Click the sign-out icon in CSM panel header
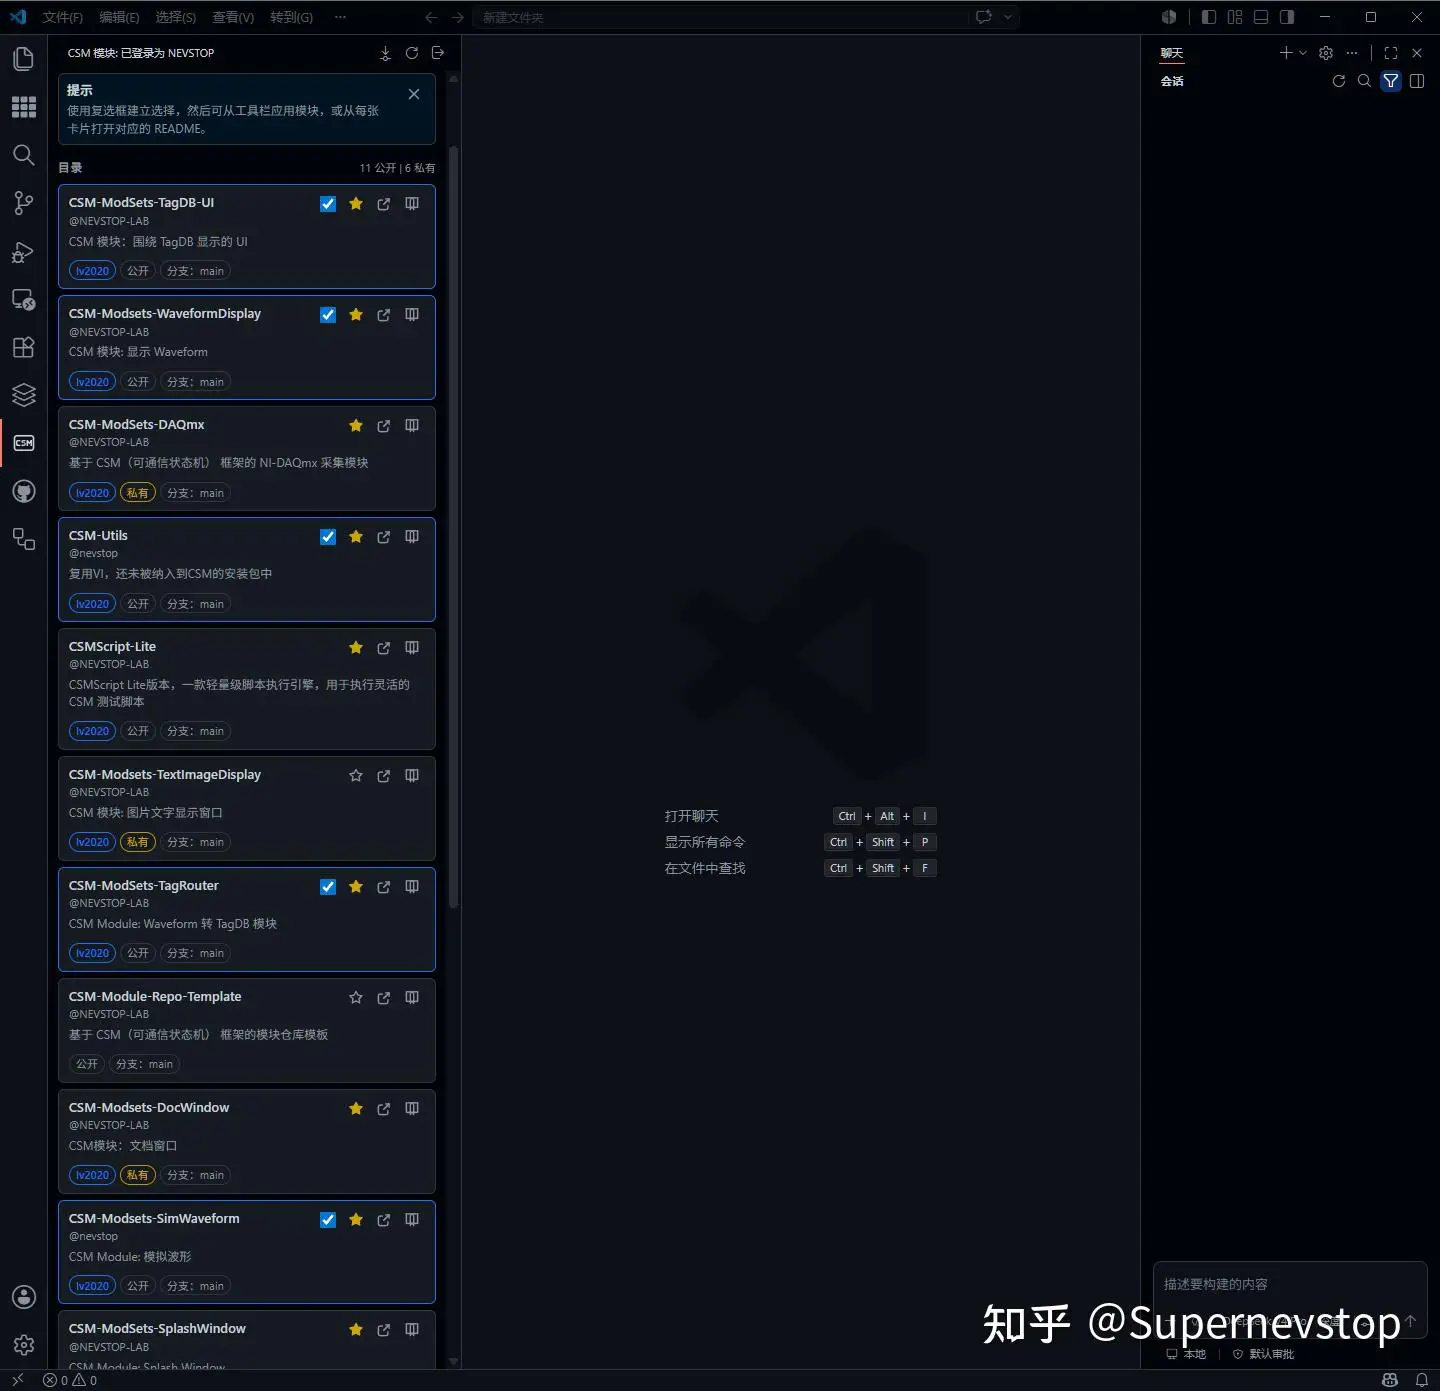 tap(437, 53)
